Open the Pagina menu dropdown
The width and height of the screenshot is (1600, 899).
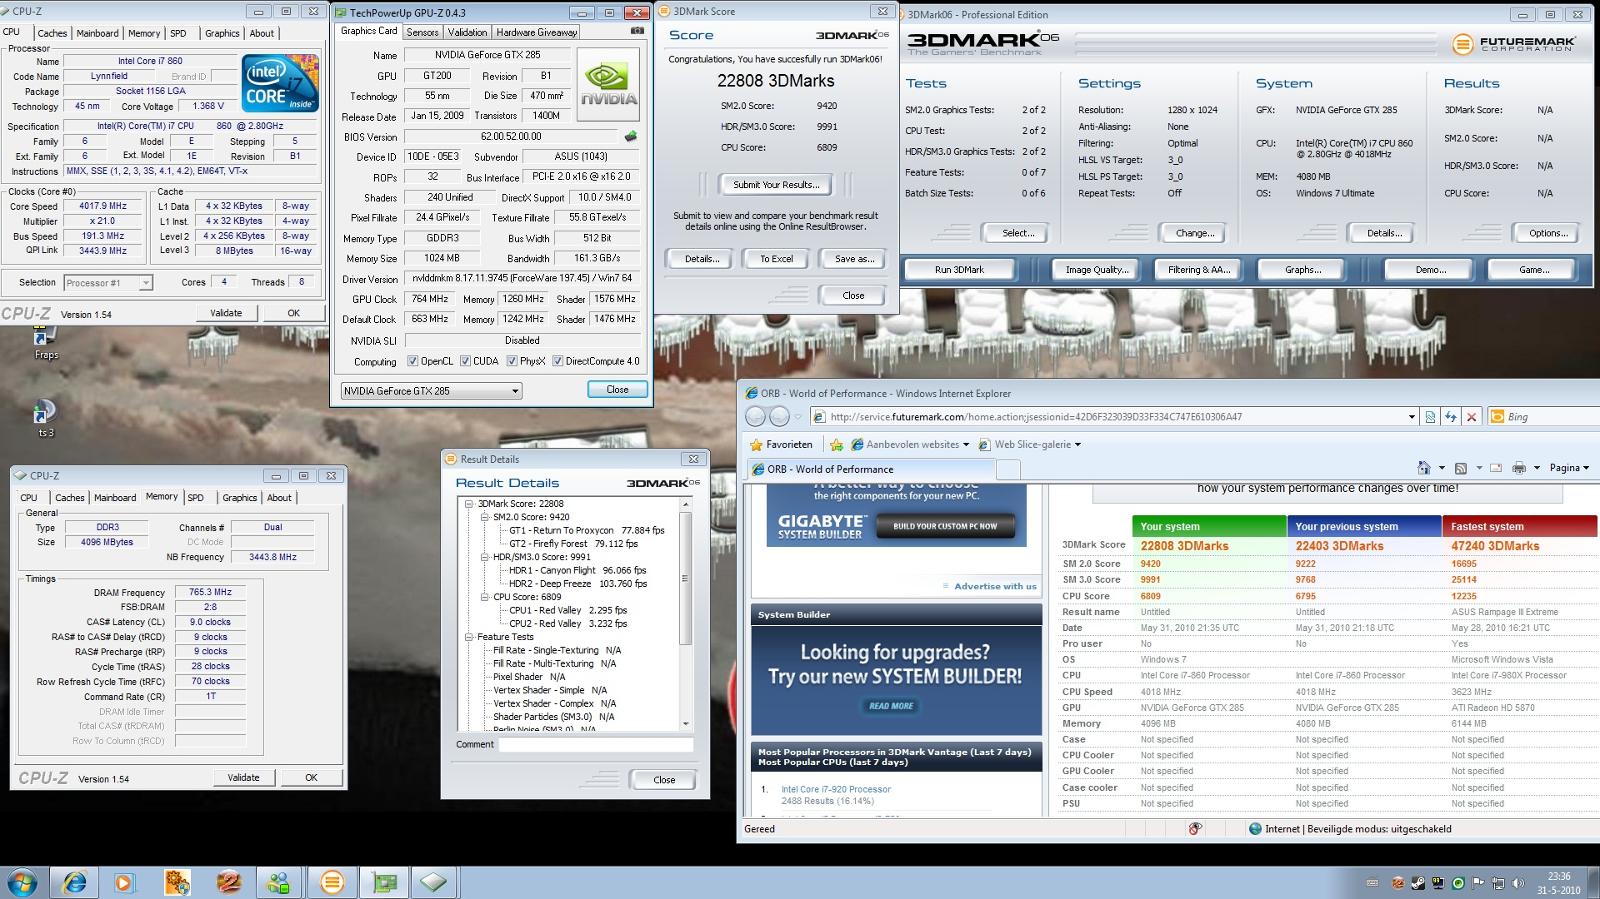tap(1569, 467)
